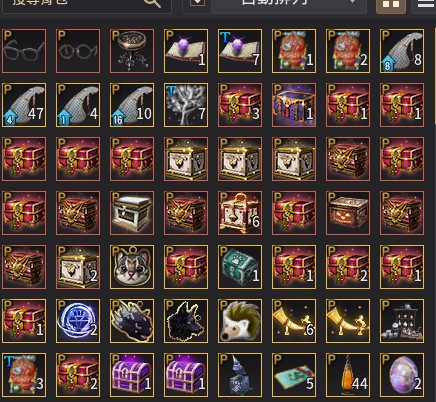Select the hedgehog pet item

240,321
